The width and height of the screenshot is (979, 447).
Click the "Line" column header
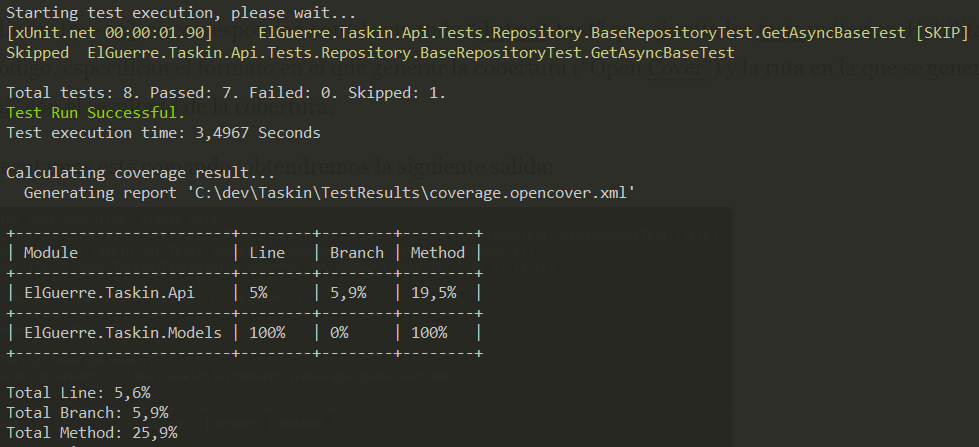(267, 253)
